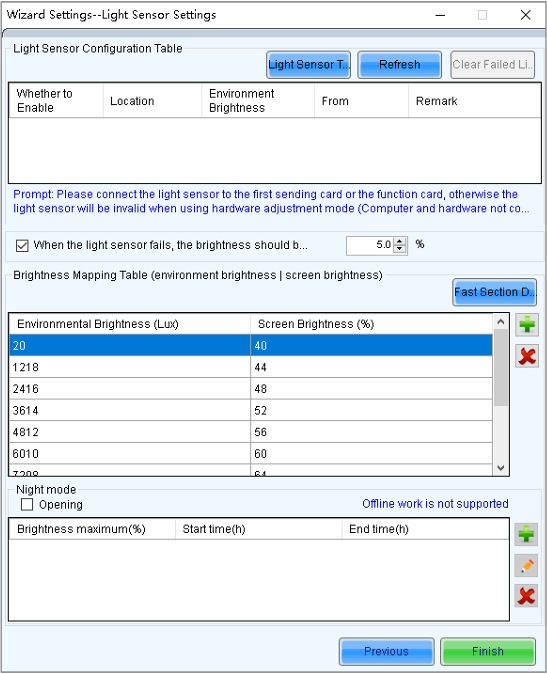Click the Refresh button
The image size is (547, 674).
click(x=400, y=64)
